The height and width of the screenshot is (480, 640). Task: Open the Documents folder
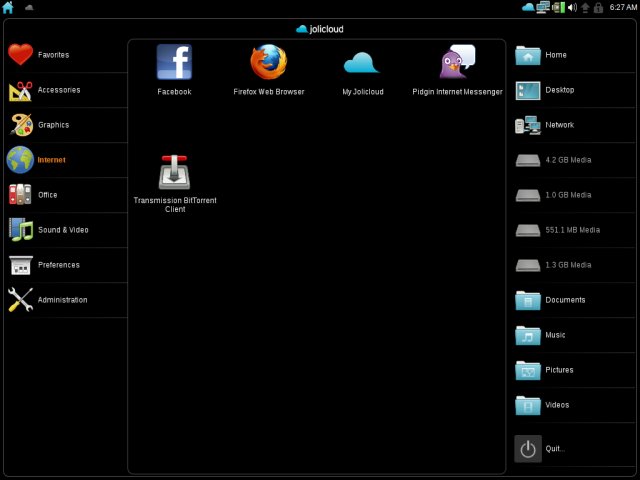pyautogui.click(x=574, y=300)
